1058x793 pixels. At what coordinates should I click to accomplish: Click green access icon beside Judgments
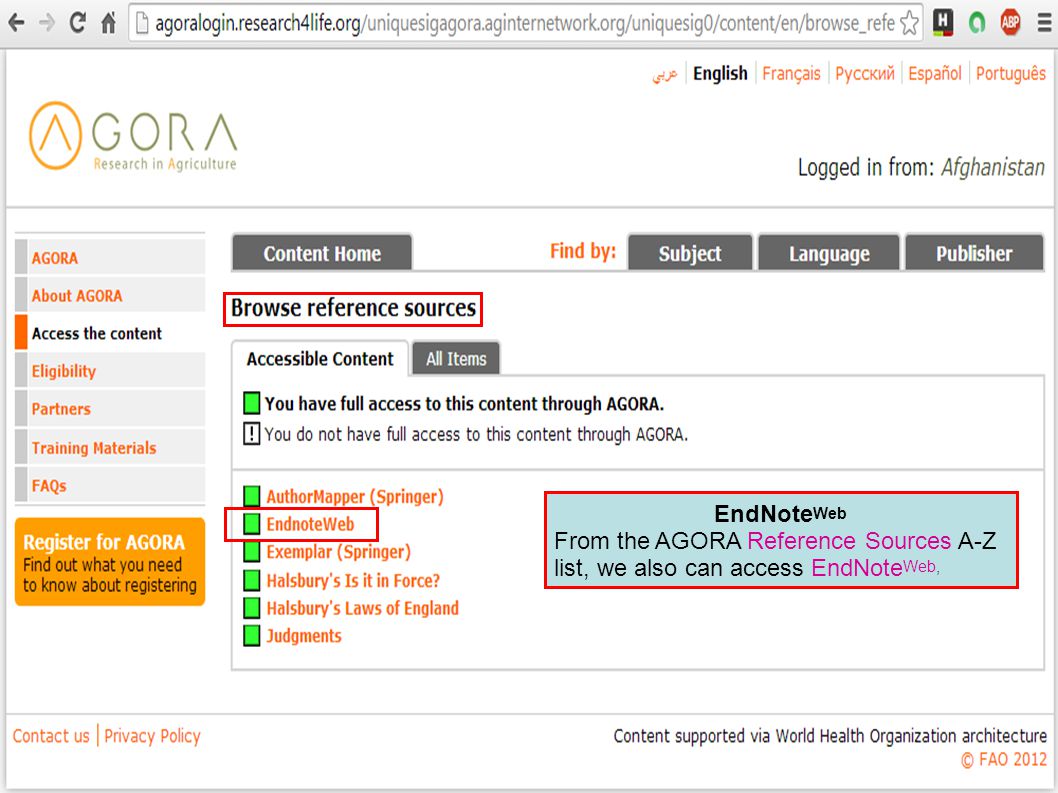(x=252, y=636)
